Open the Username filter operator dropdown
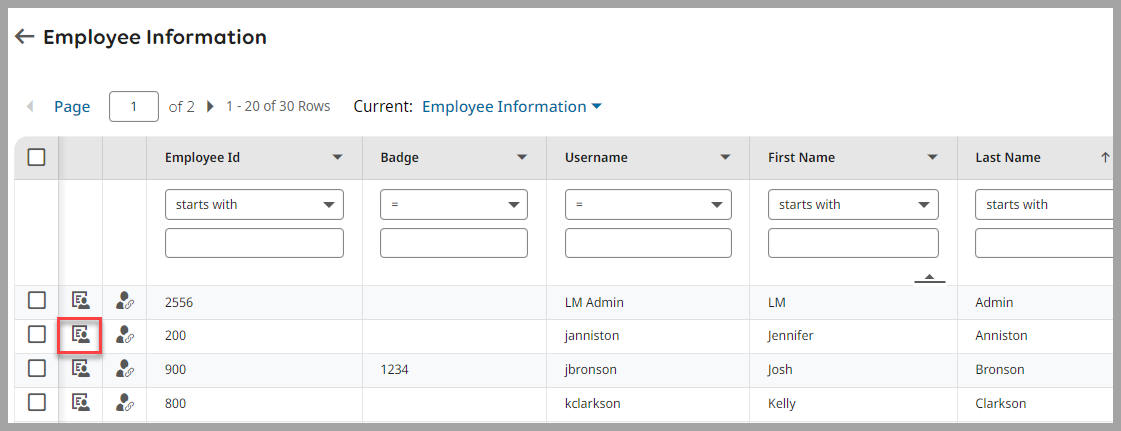This screenshot has height=431, width=1121. pos(648,204)
